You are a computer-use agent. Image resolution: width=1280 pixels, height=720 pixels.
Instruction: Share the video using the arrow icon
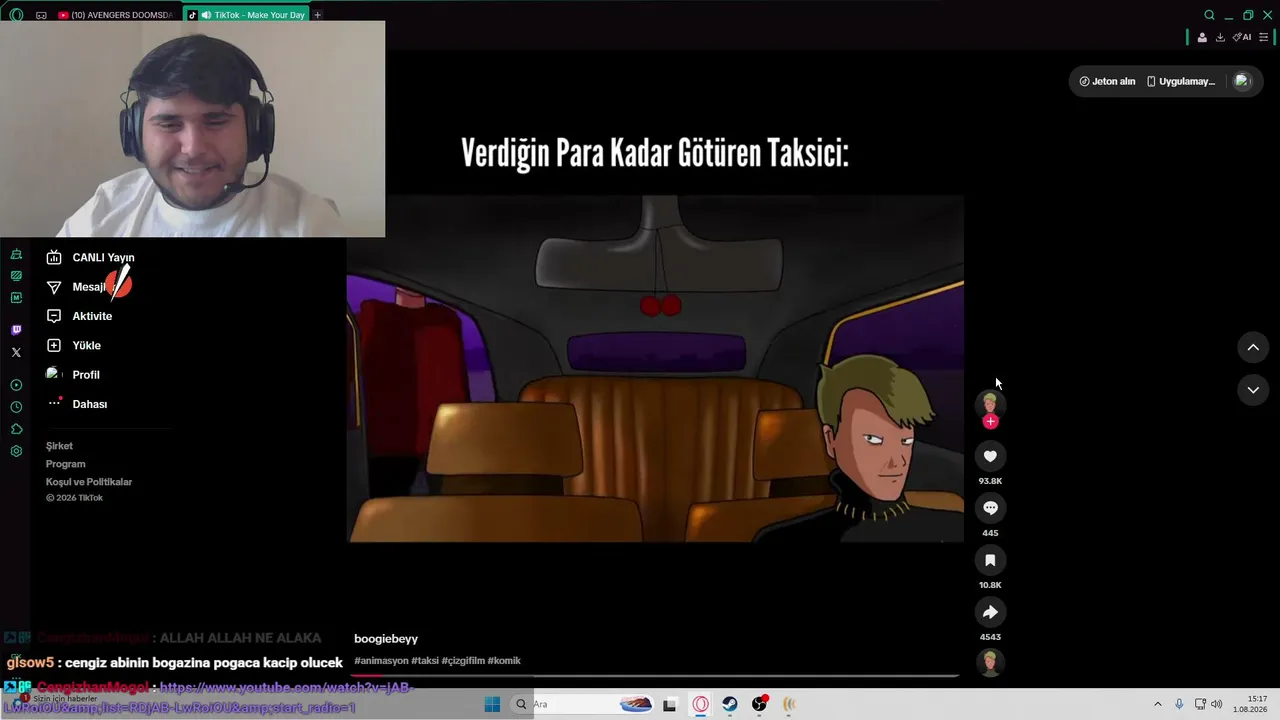(990, 612)
